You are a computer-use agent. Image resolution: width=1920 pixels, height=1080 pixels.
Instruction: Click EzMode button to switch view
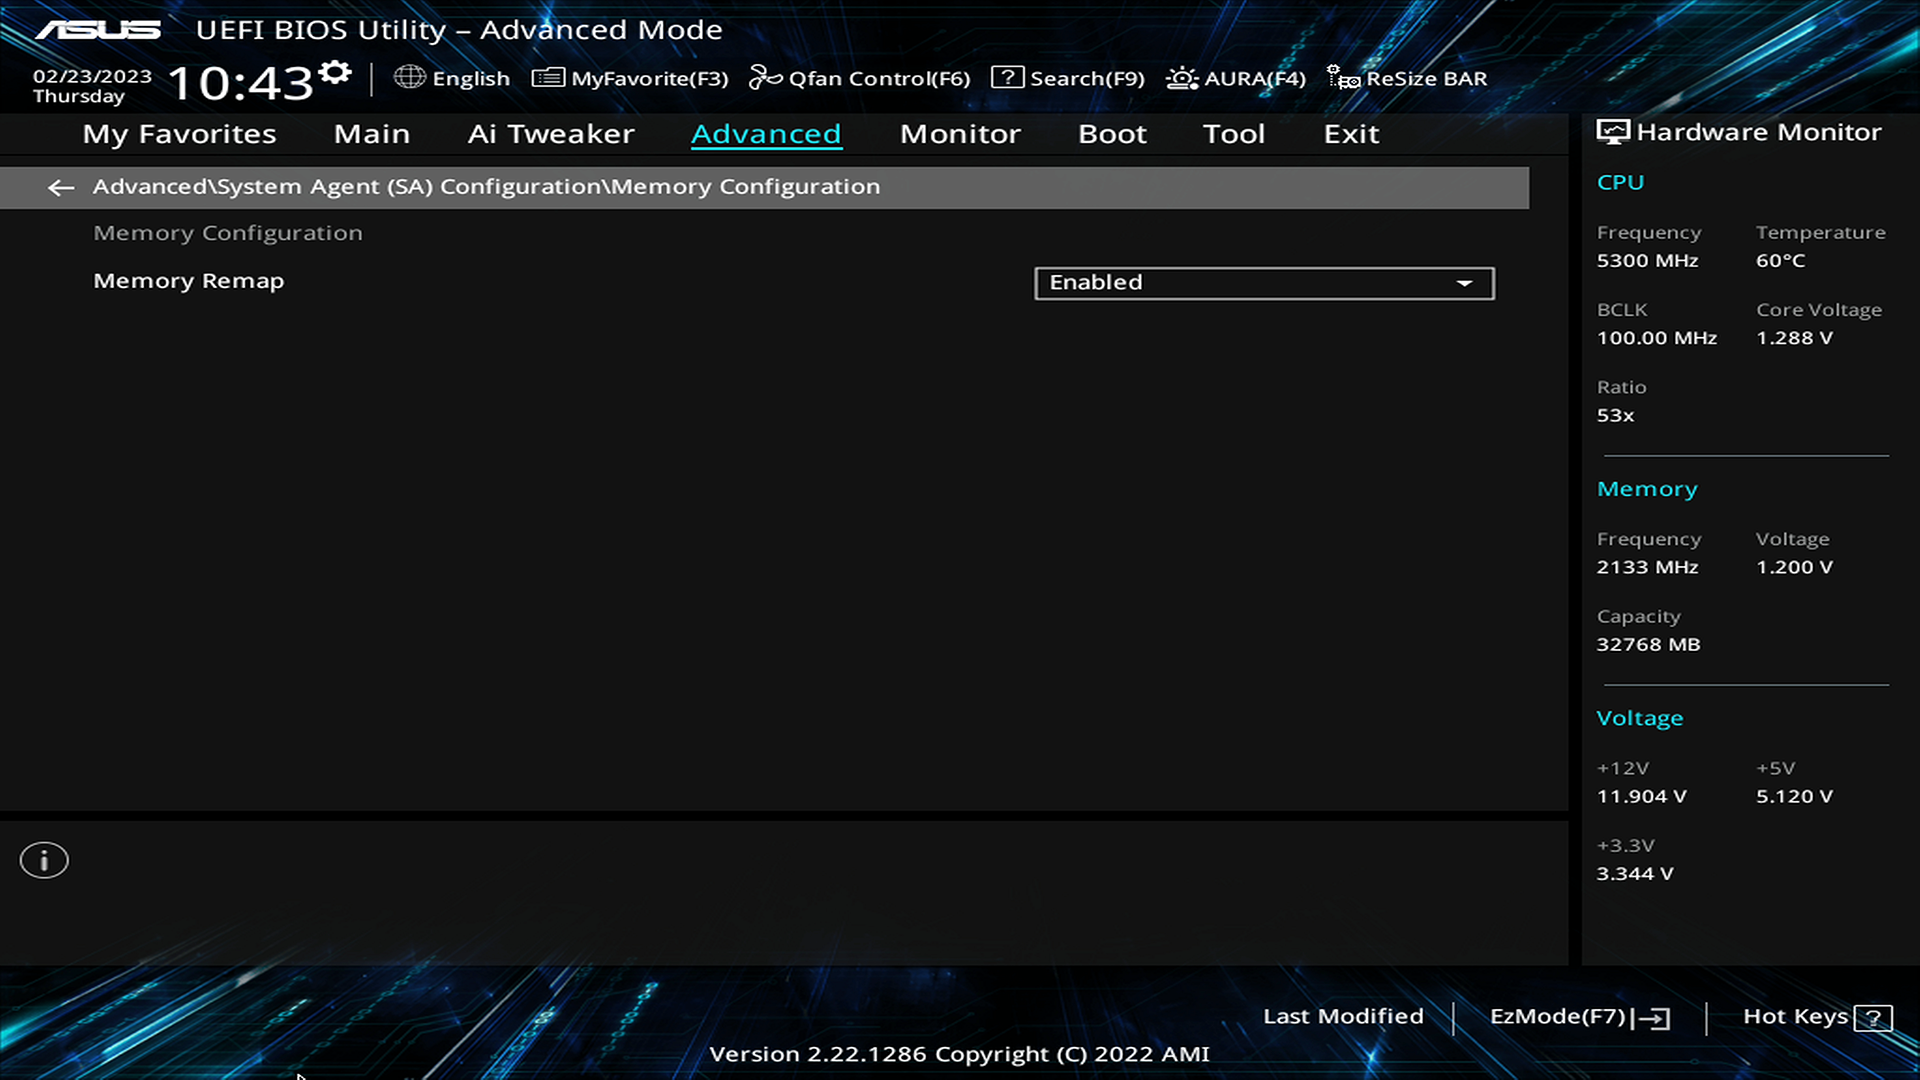[x=1578, y=1015]
